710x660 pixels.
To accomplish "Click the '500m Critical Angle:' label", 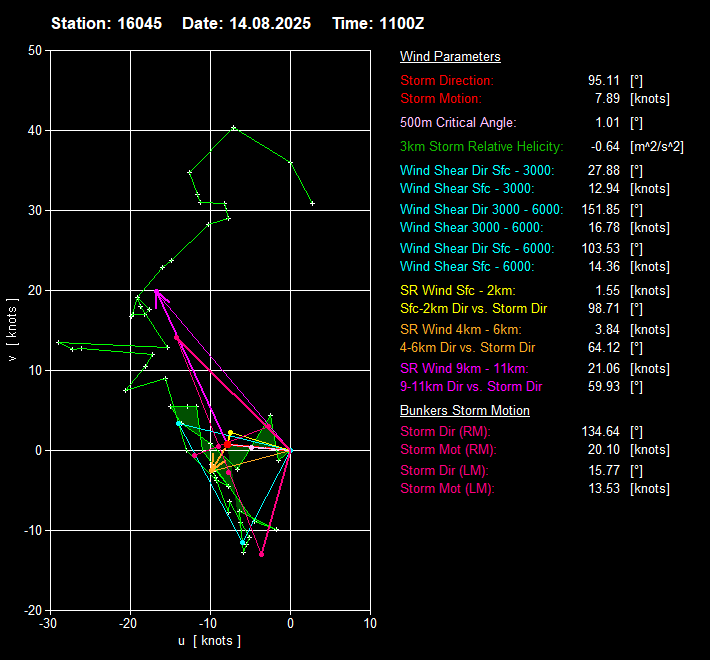I will (458, 123).
